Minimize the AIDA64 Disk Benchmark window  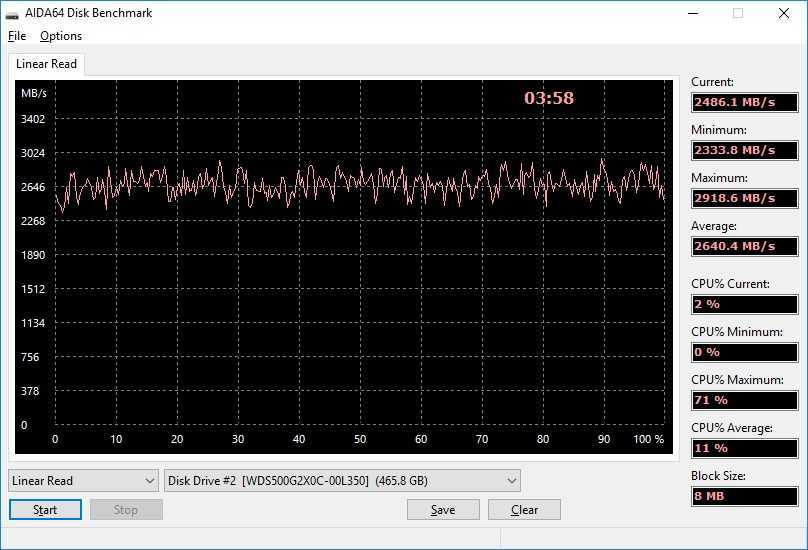coord(692,14)
